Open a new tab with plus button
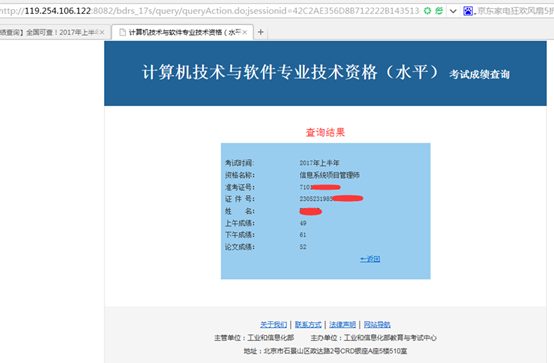 coord(261,32)
